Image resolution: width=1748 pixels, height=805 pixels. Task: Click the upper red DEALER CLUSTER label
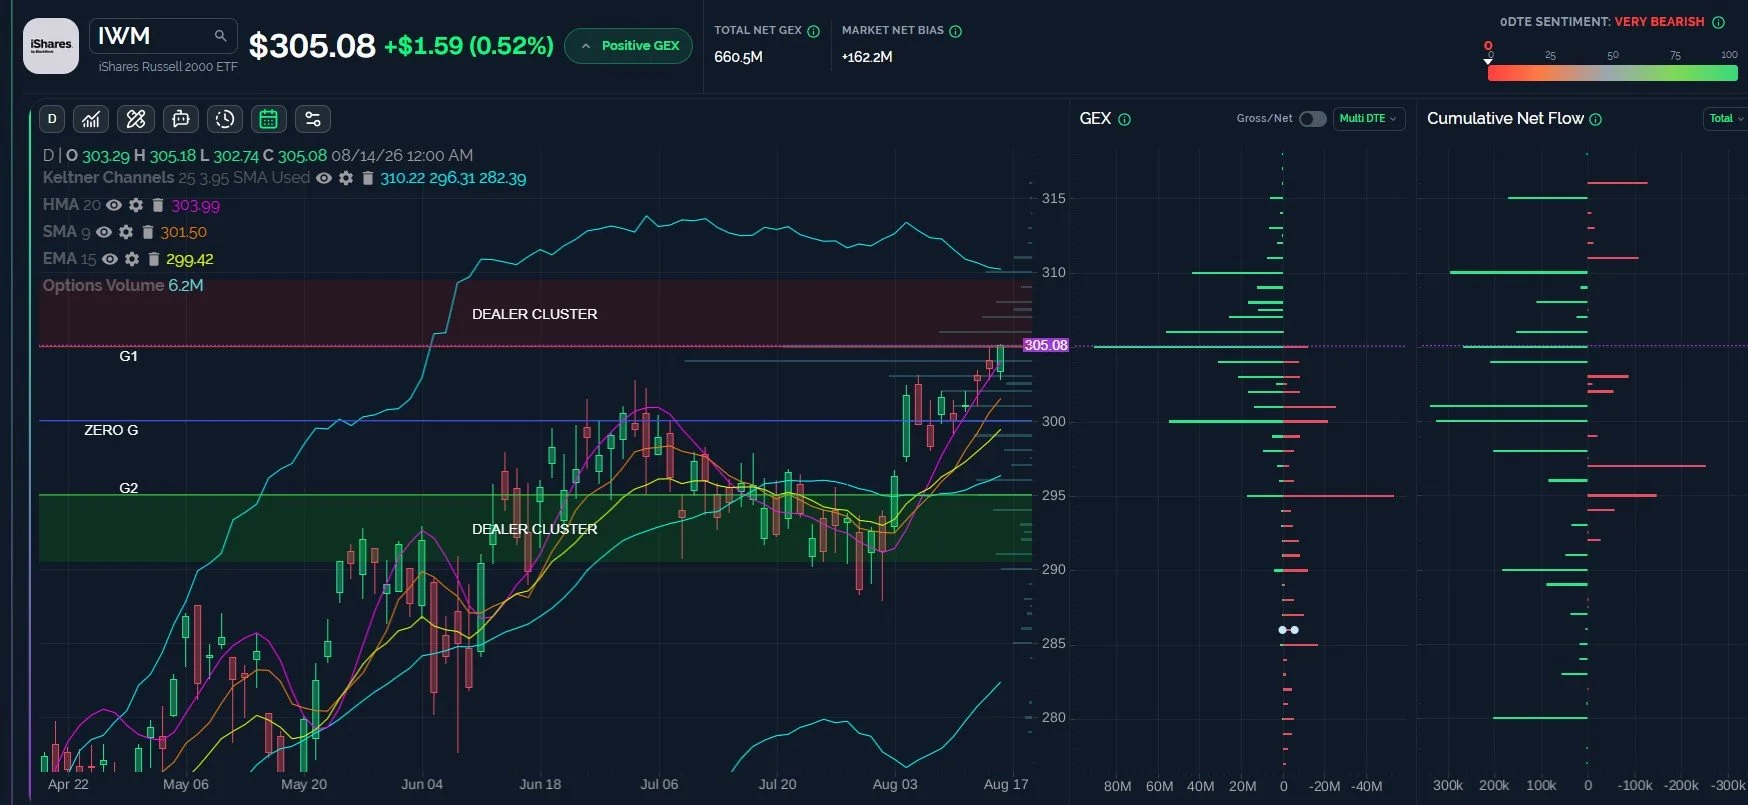point(535,314)
